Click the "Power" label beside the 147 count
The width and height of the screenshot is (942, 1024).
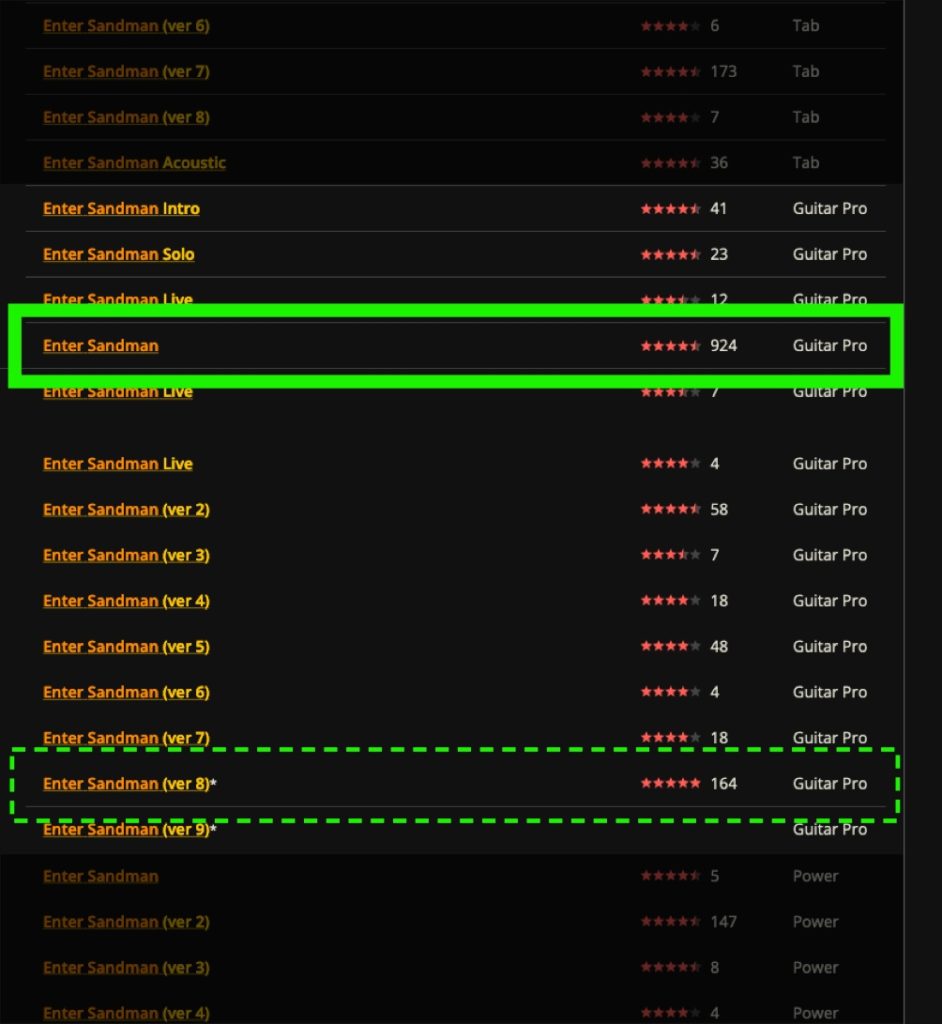coord(815,921)
